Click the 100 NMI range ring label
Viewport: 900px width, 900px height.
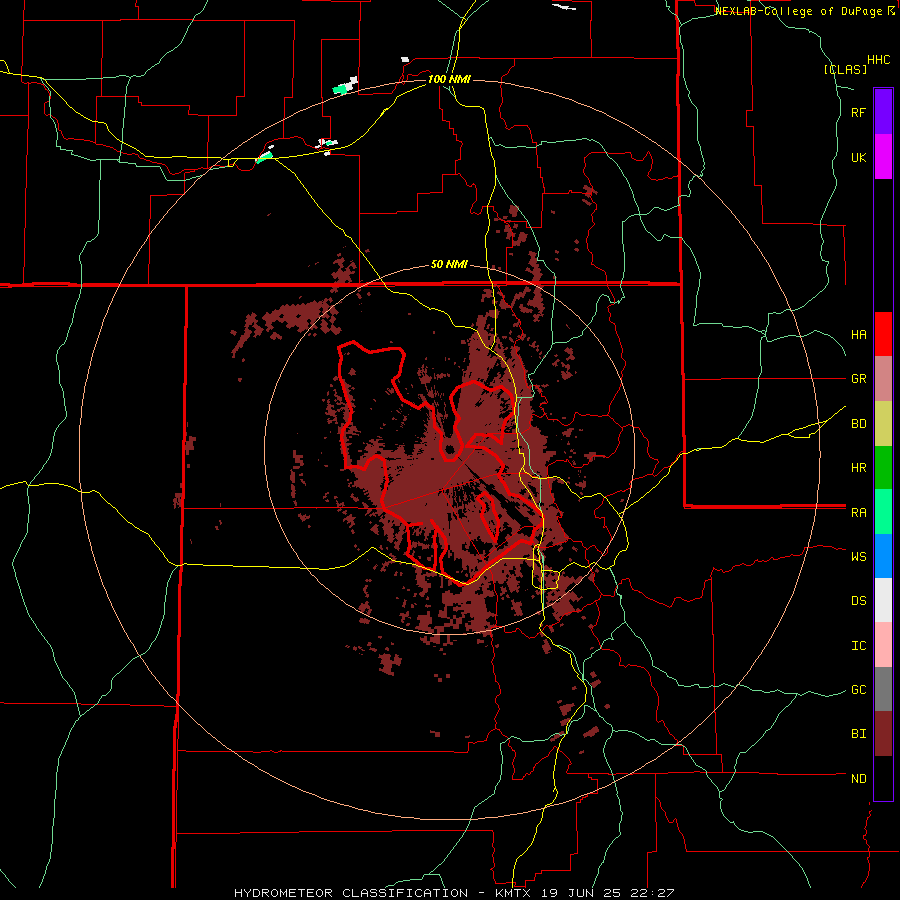pyautogui.click(x=449, y=79)
